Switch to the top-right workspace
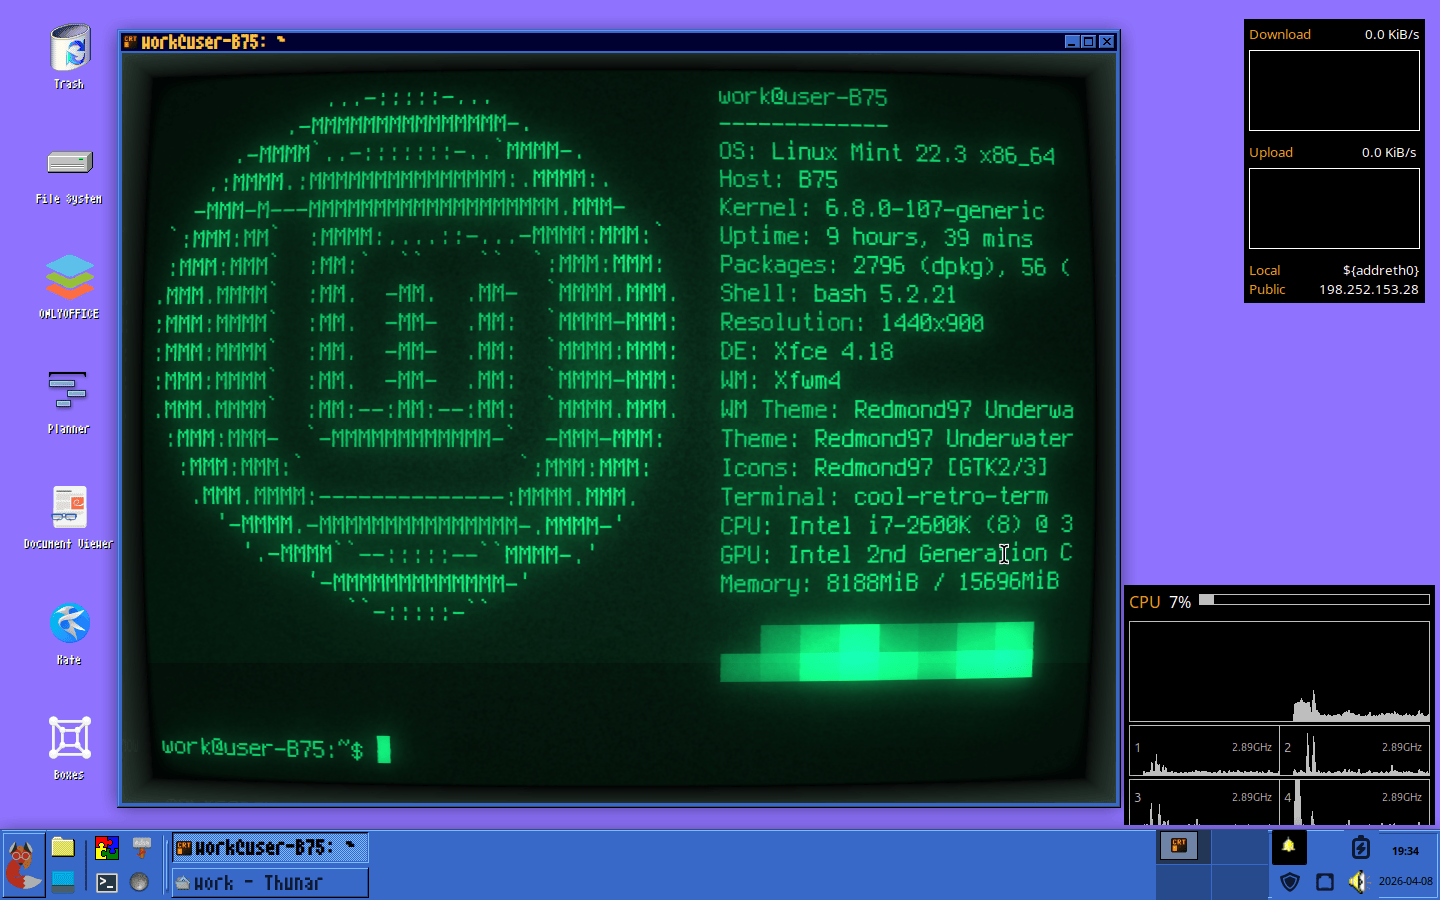This screenshot has width=1440, height=900. click(1239, 847)
